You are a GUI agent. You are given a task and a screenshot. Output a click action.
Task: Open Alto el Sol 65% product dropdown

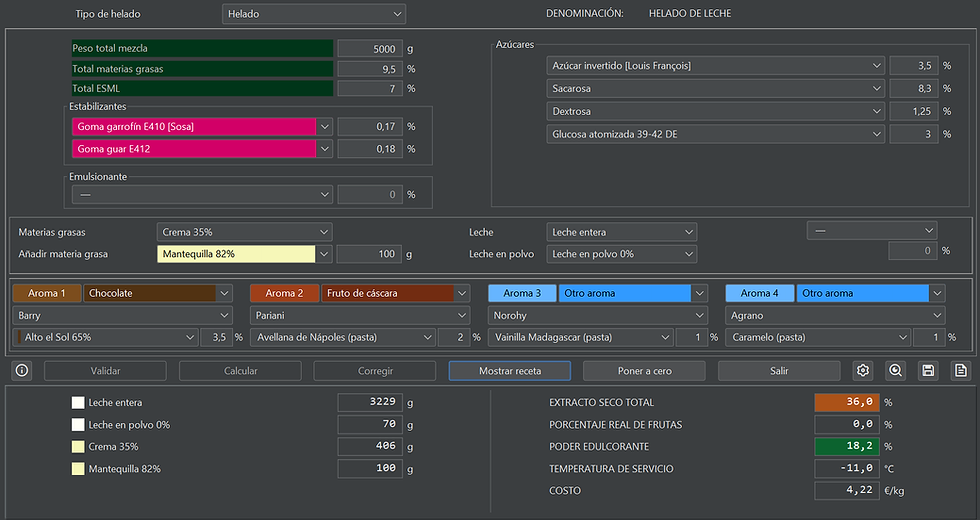point(106,338)
